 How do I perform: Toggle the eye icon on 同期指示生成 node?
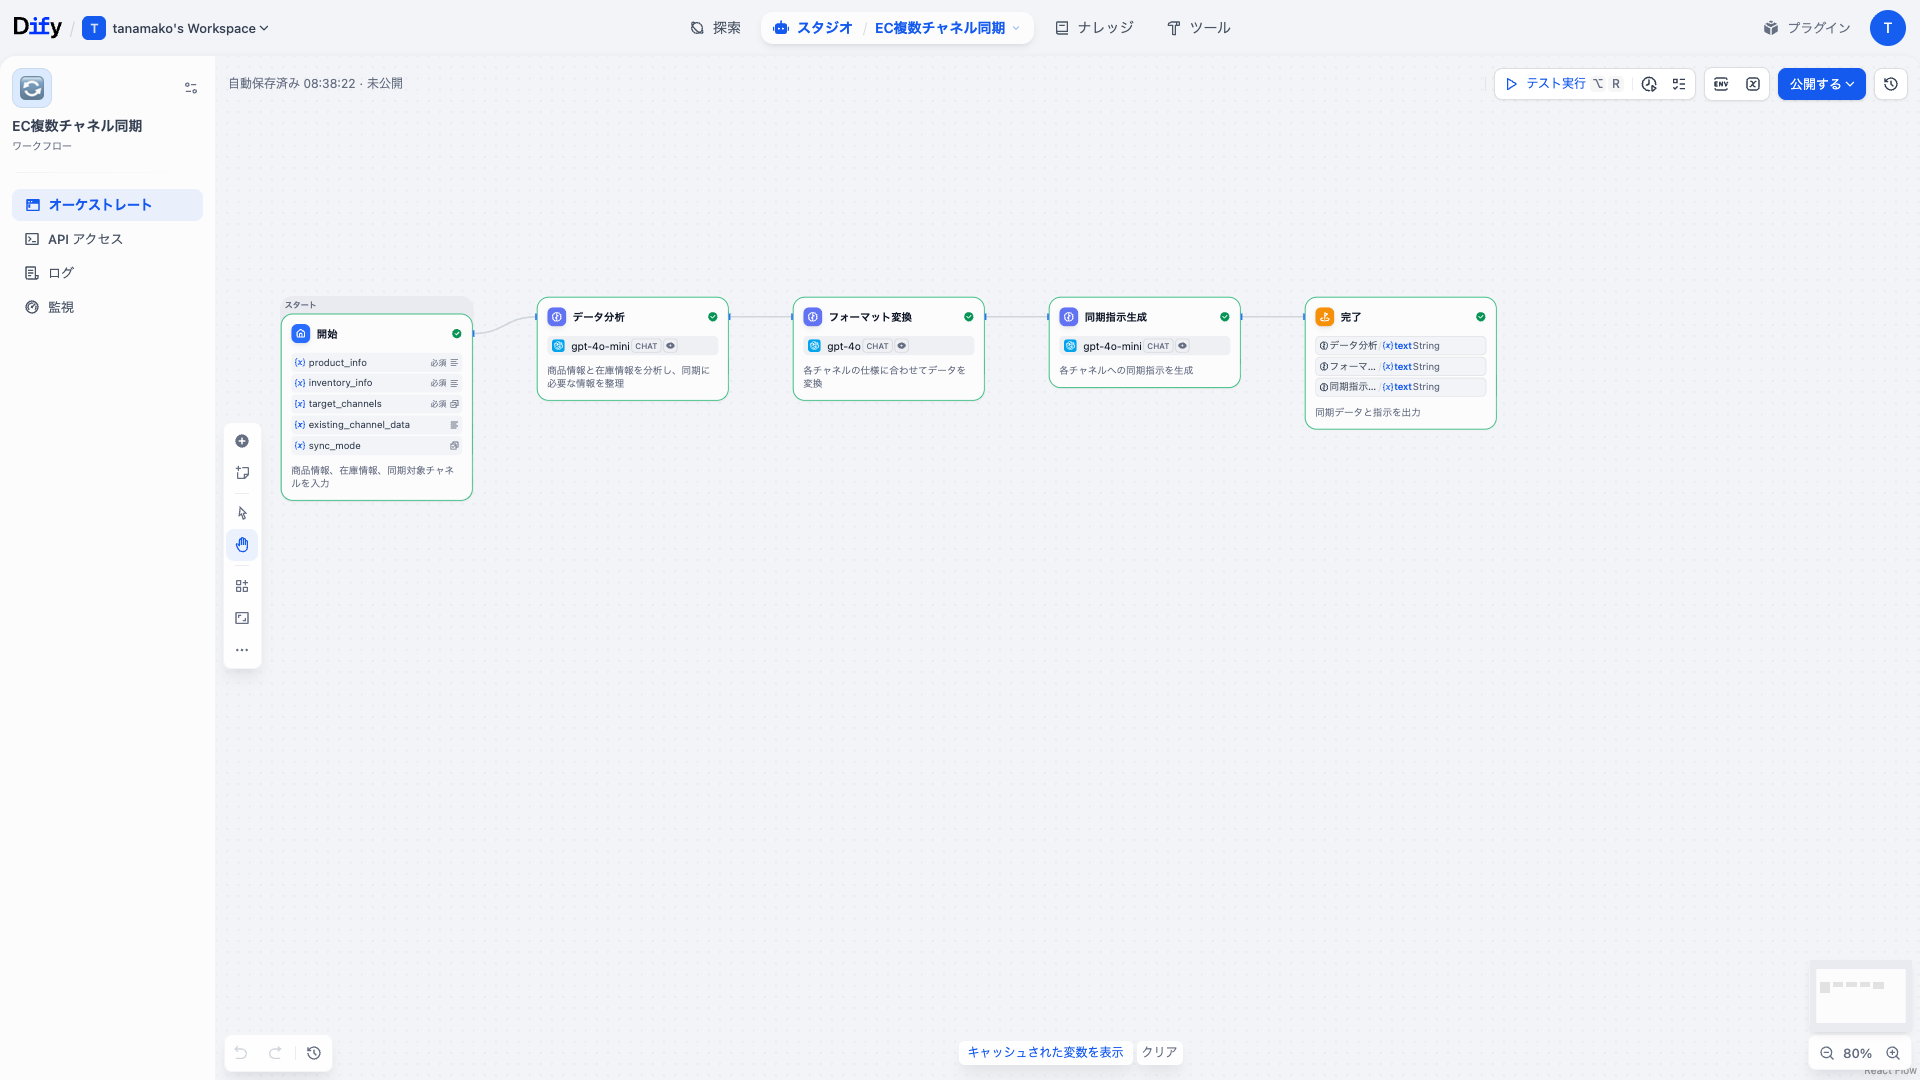(1182, 345)
